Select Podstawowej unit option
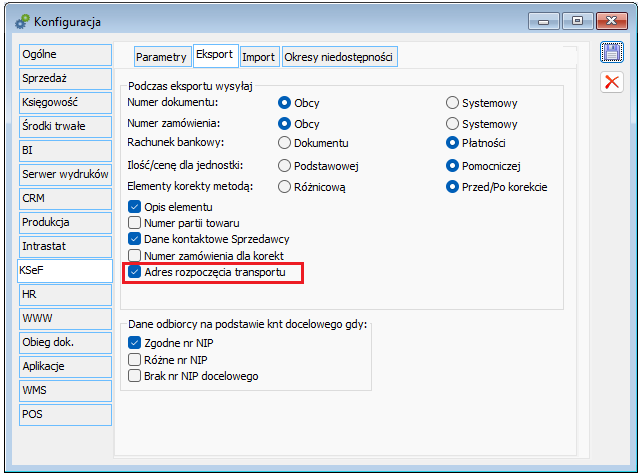This screenshot has height=476, width=641. [x=284, y=166]
